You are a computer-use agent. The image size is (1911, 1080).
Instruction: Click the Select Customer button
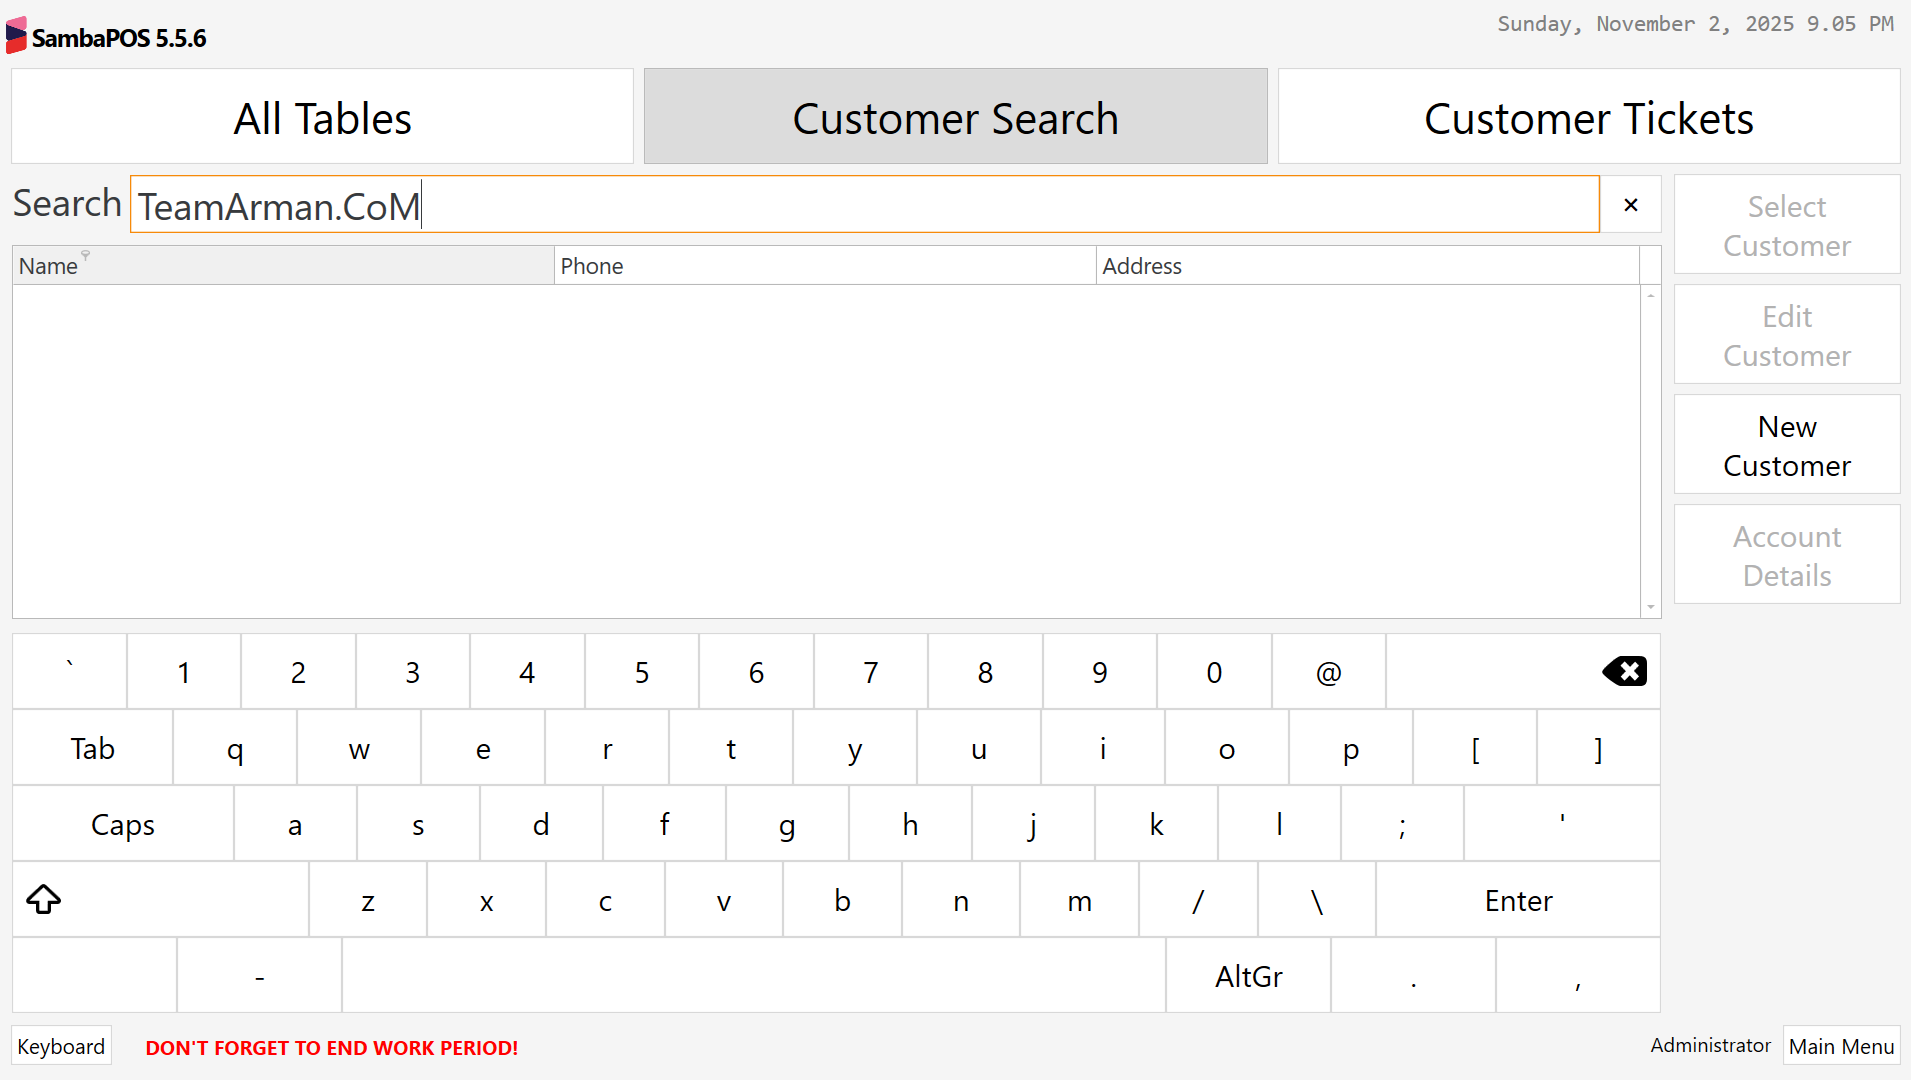[1787, 225]
